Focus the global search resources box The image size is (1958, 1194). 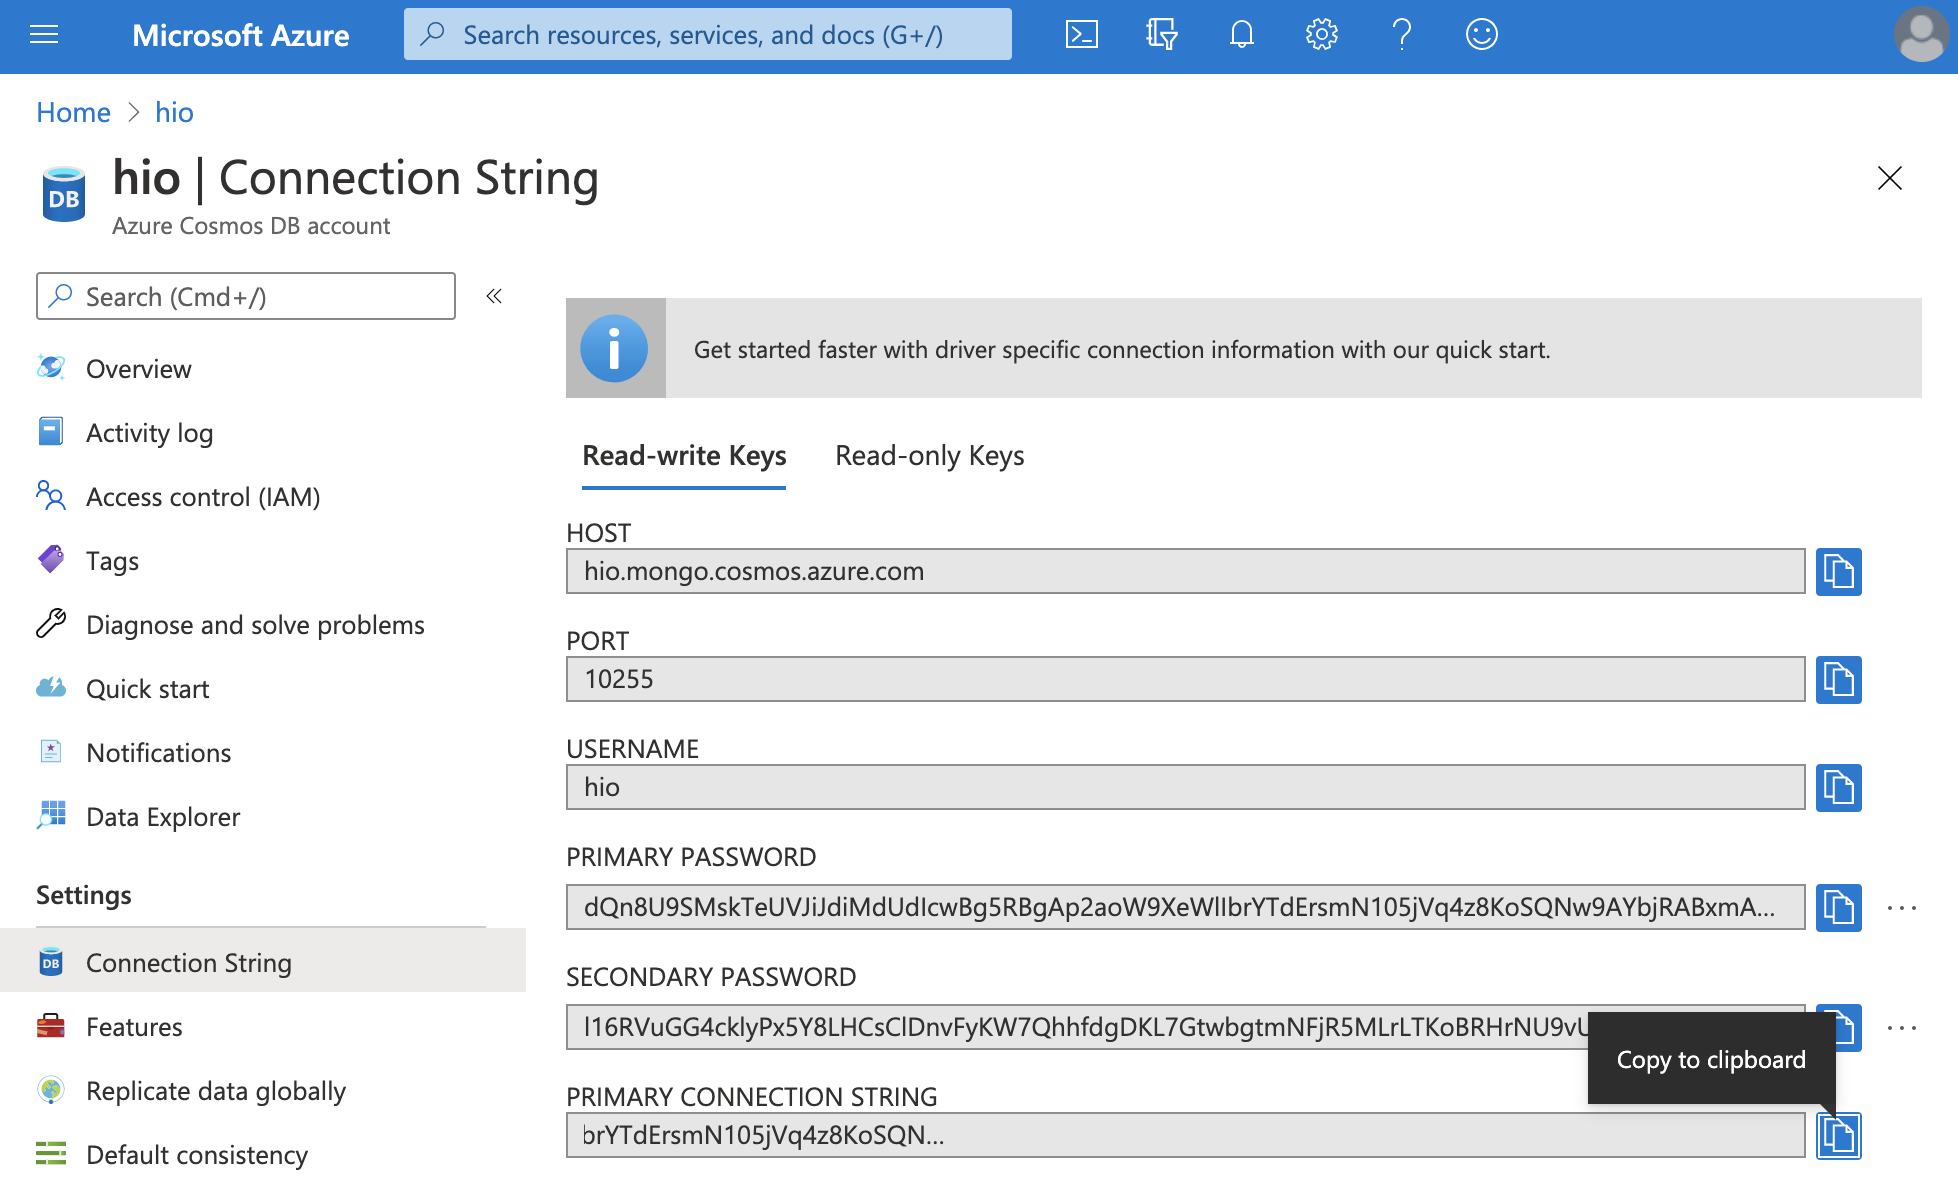707,35
